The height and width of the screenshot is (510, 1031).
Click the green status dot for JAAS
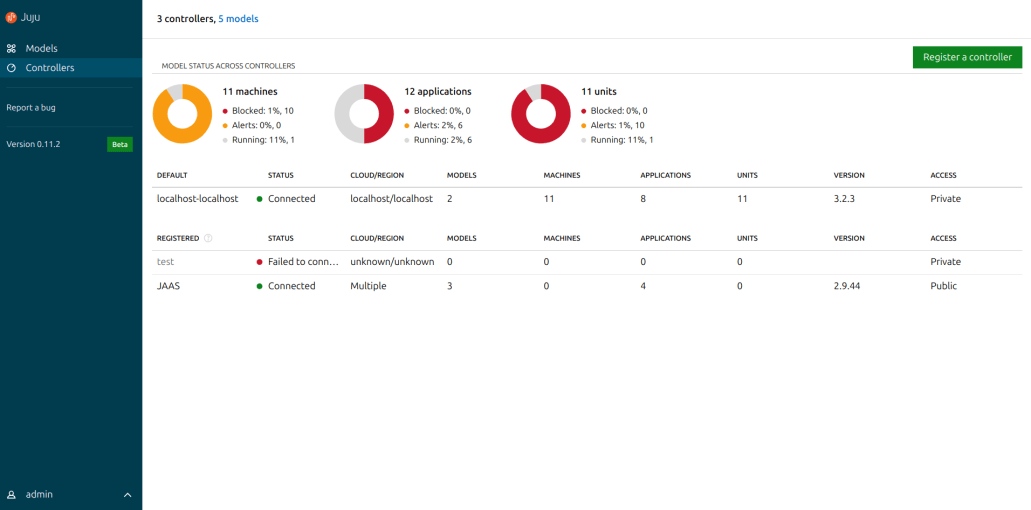tap(260, 287)
